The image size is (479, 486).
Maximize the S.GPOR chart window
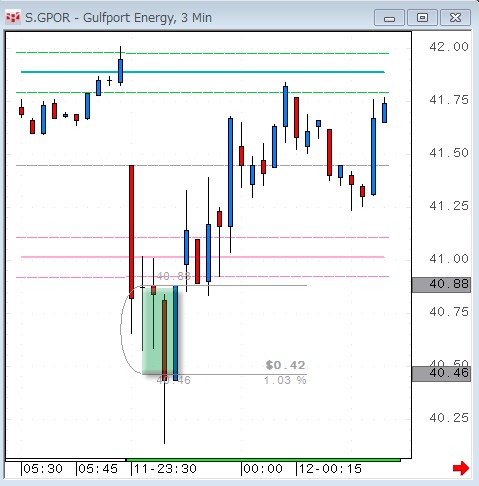pyautogui.click(x=422, y=18)
